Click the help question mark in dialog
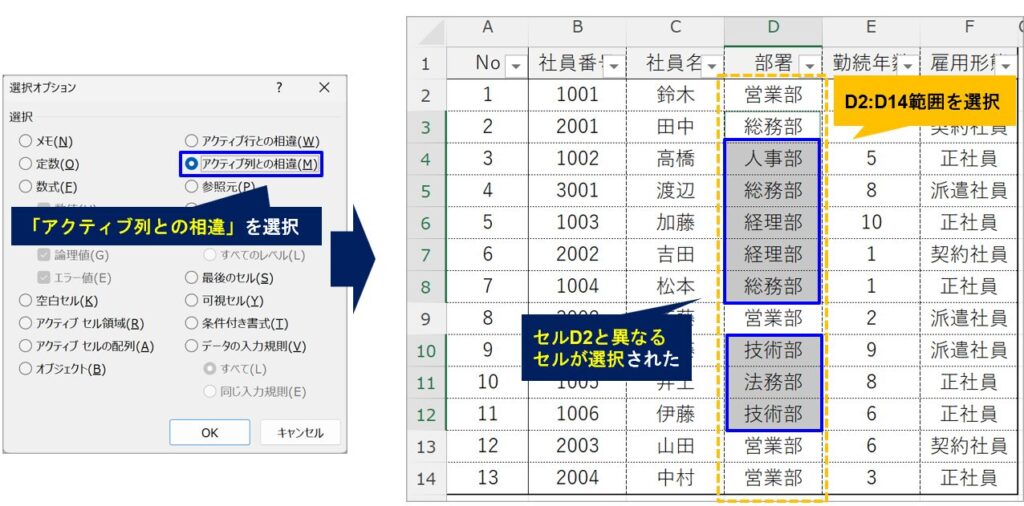This screenshot has width=1024, height=506. (279, 88)
